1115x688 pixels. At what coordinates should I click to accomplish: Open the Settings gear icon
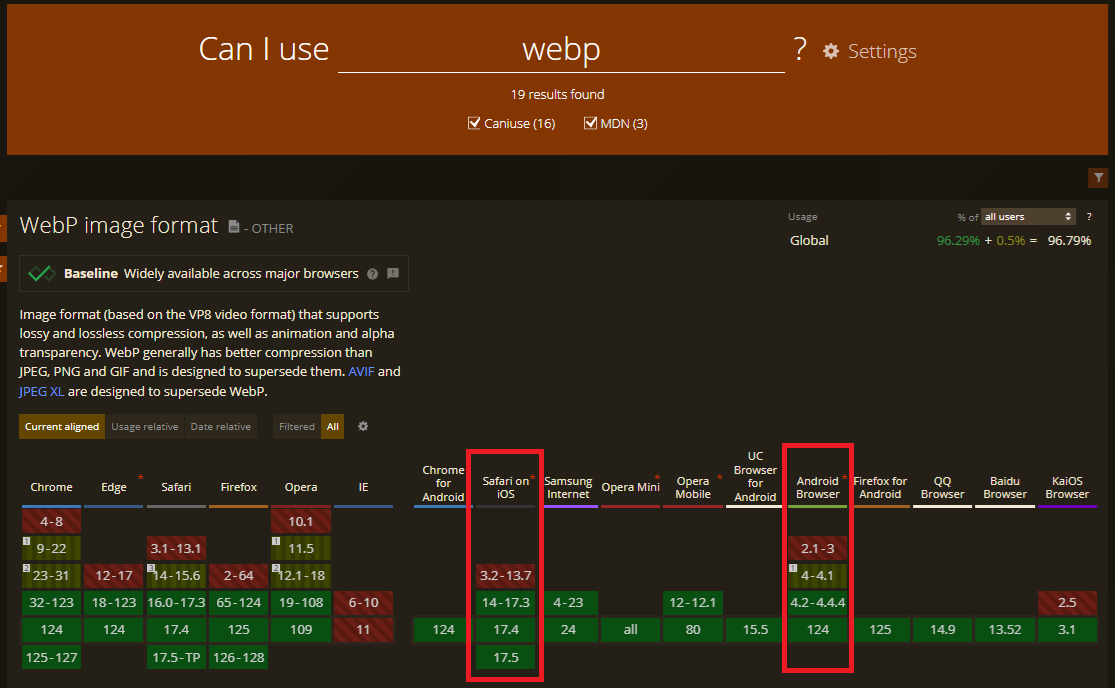tap(831, 51)
